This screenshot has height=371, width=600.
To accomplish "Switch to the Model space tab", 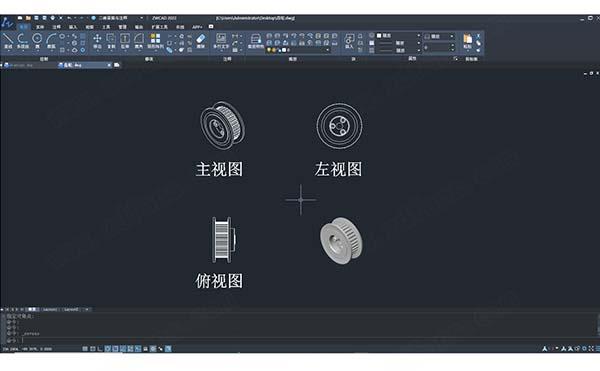I will click(x=32, y=309).
